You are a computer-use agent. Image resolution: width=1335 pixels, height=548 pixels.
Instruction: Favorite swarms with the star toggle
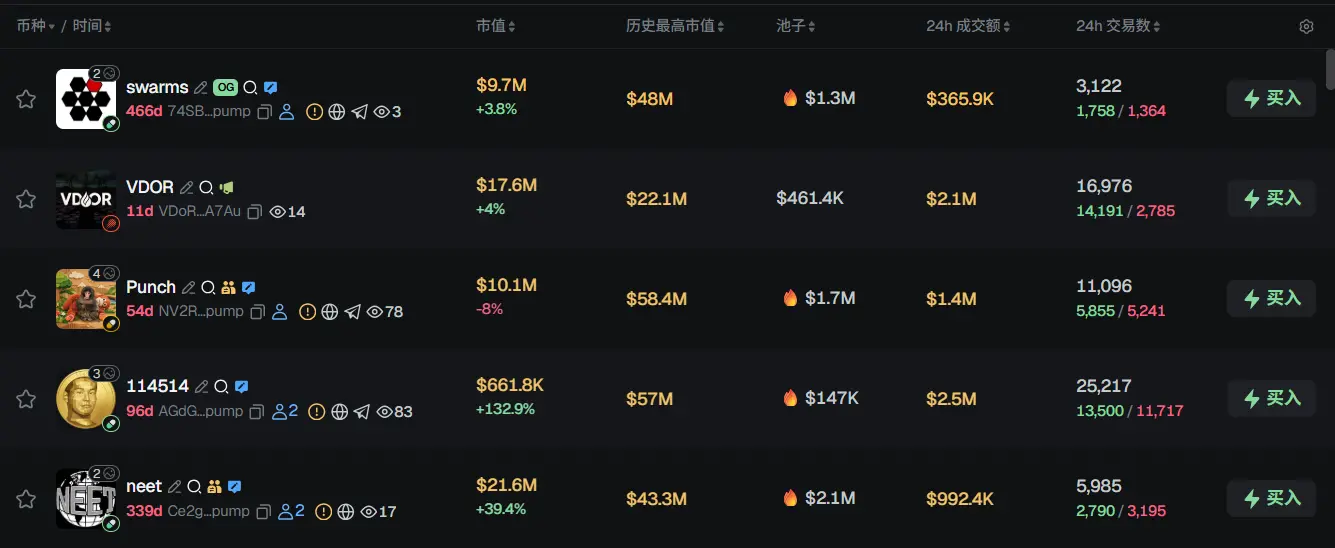(26, 99)
